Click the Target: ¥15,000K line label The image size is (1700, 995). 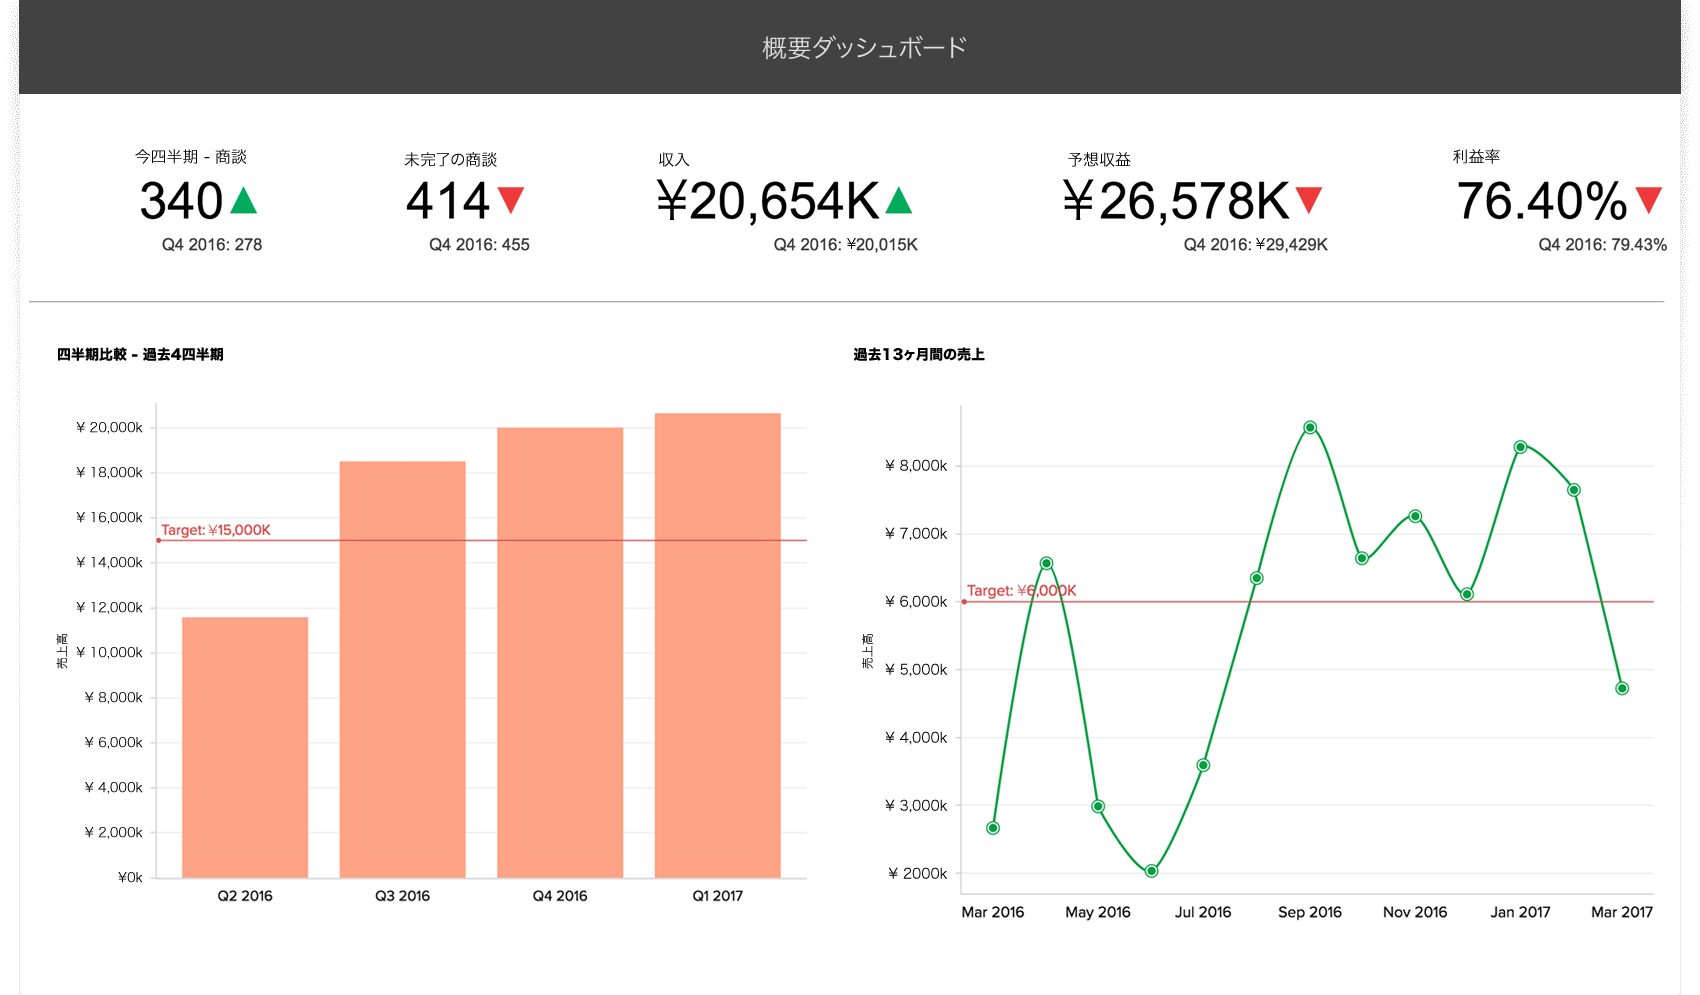(x=216, y=530)
